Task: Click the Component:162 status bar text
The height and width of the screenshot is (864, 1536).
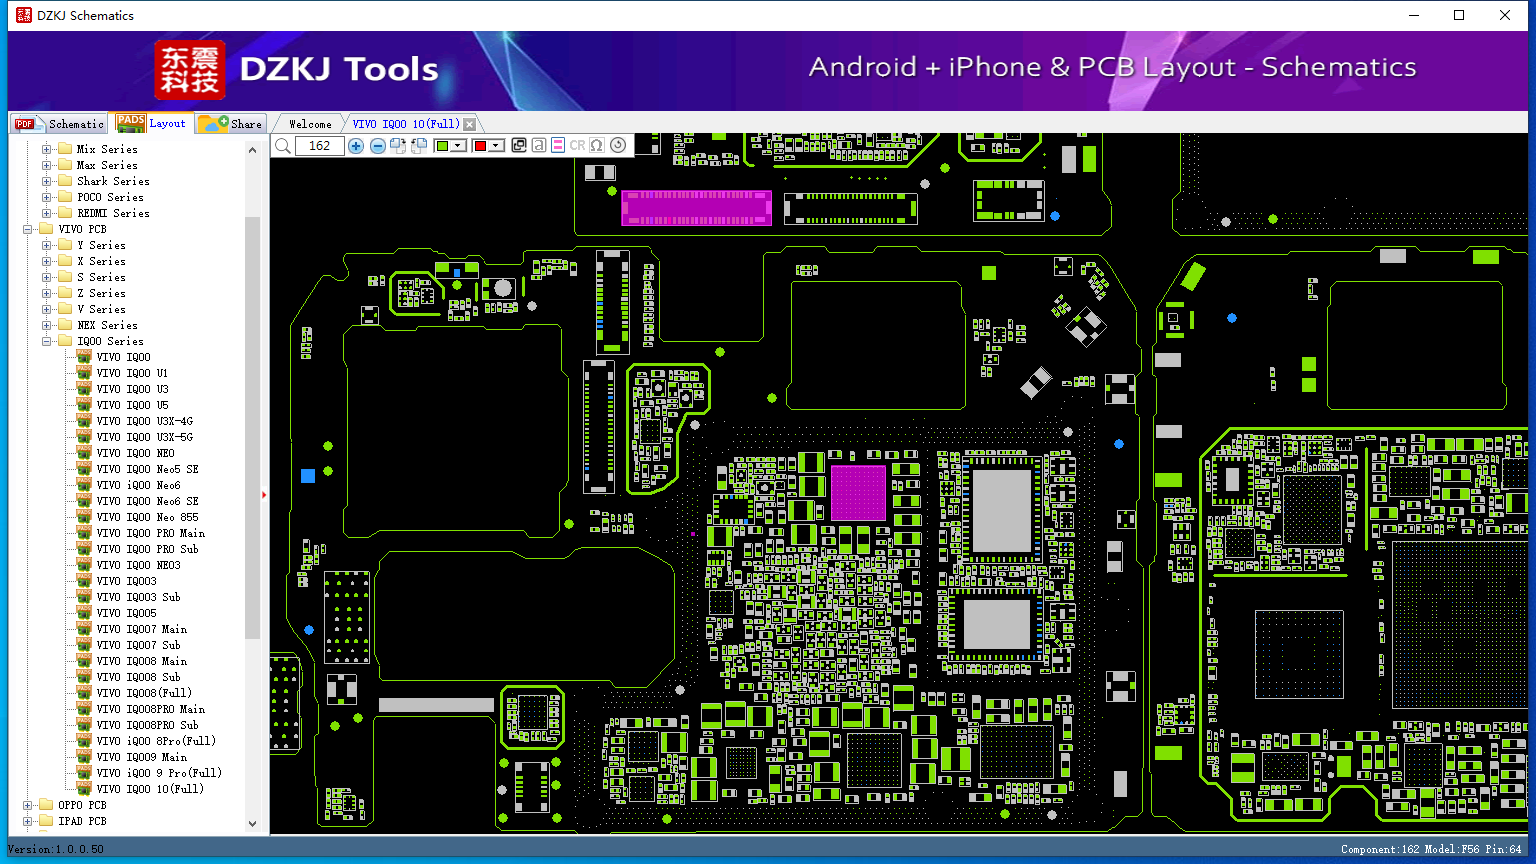Action: tap(1380, 850)
